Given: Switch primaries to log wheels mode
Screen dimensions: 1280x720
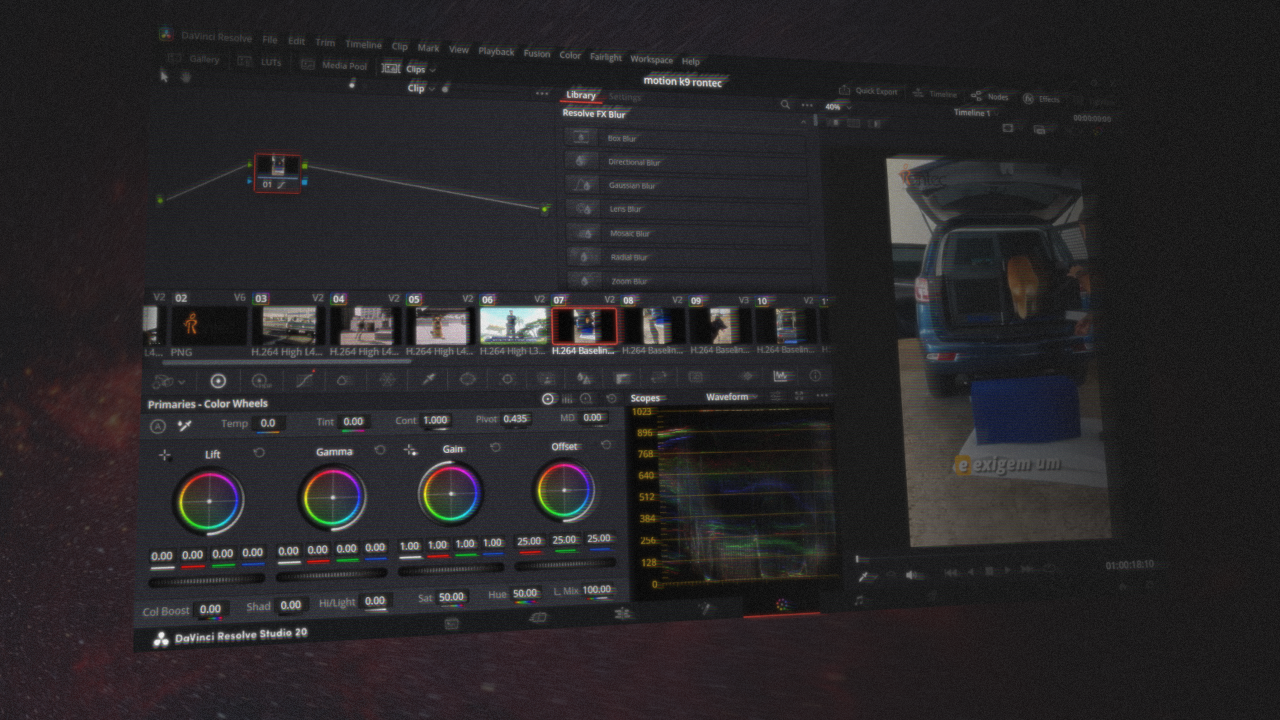Looking at the screenshot, I should (x=586, y=398).
